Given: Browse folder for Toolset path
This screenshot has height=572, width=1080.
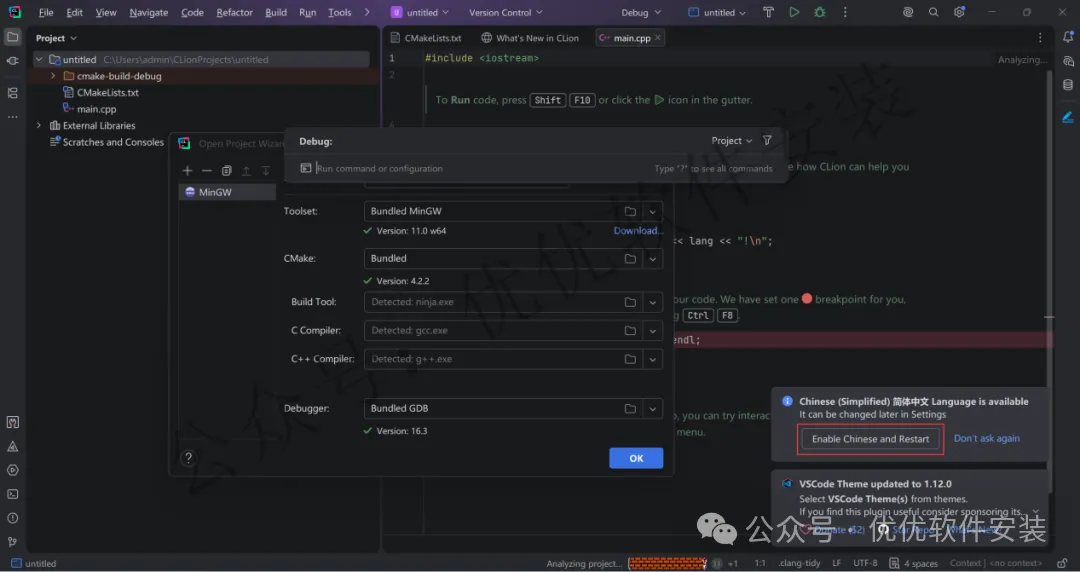Looking at the screenshot, I should click(x=630, y=212).
